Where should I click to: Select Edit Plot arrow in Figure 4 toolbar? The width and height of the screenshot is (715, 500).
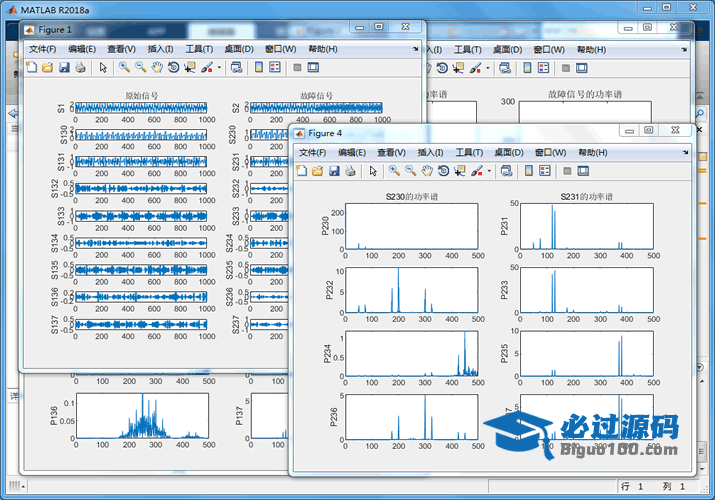click(373, 171)
